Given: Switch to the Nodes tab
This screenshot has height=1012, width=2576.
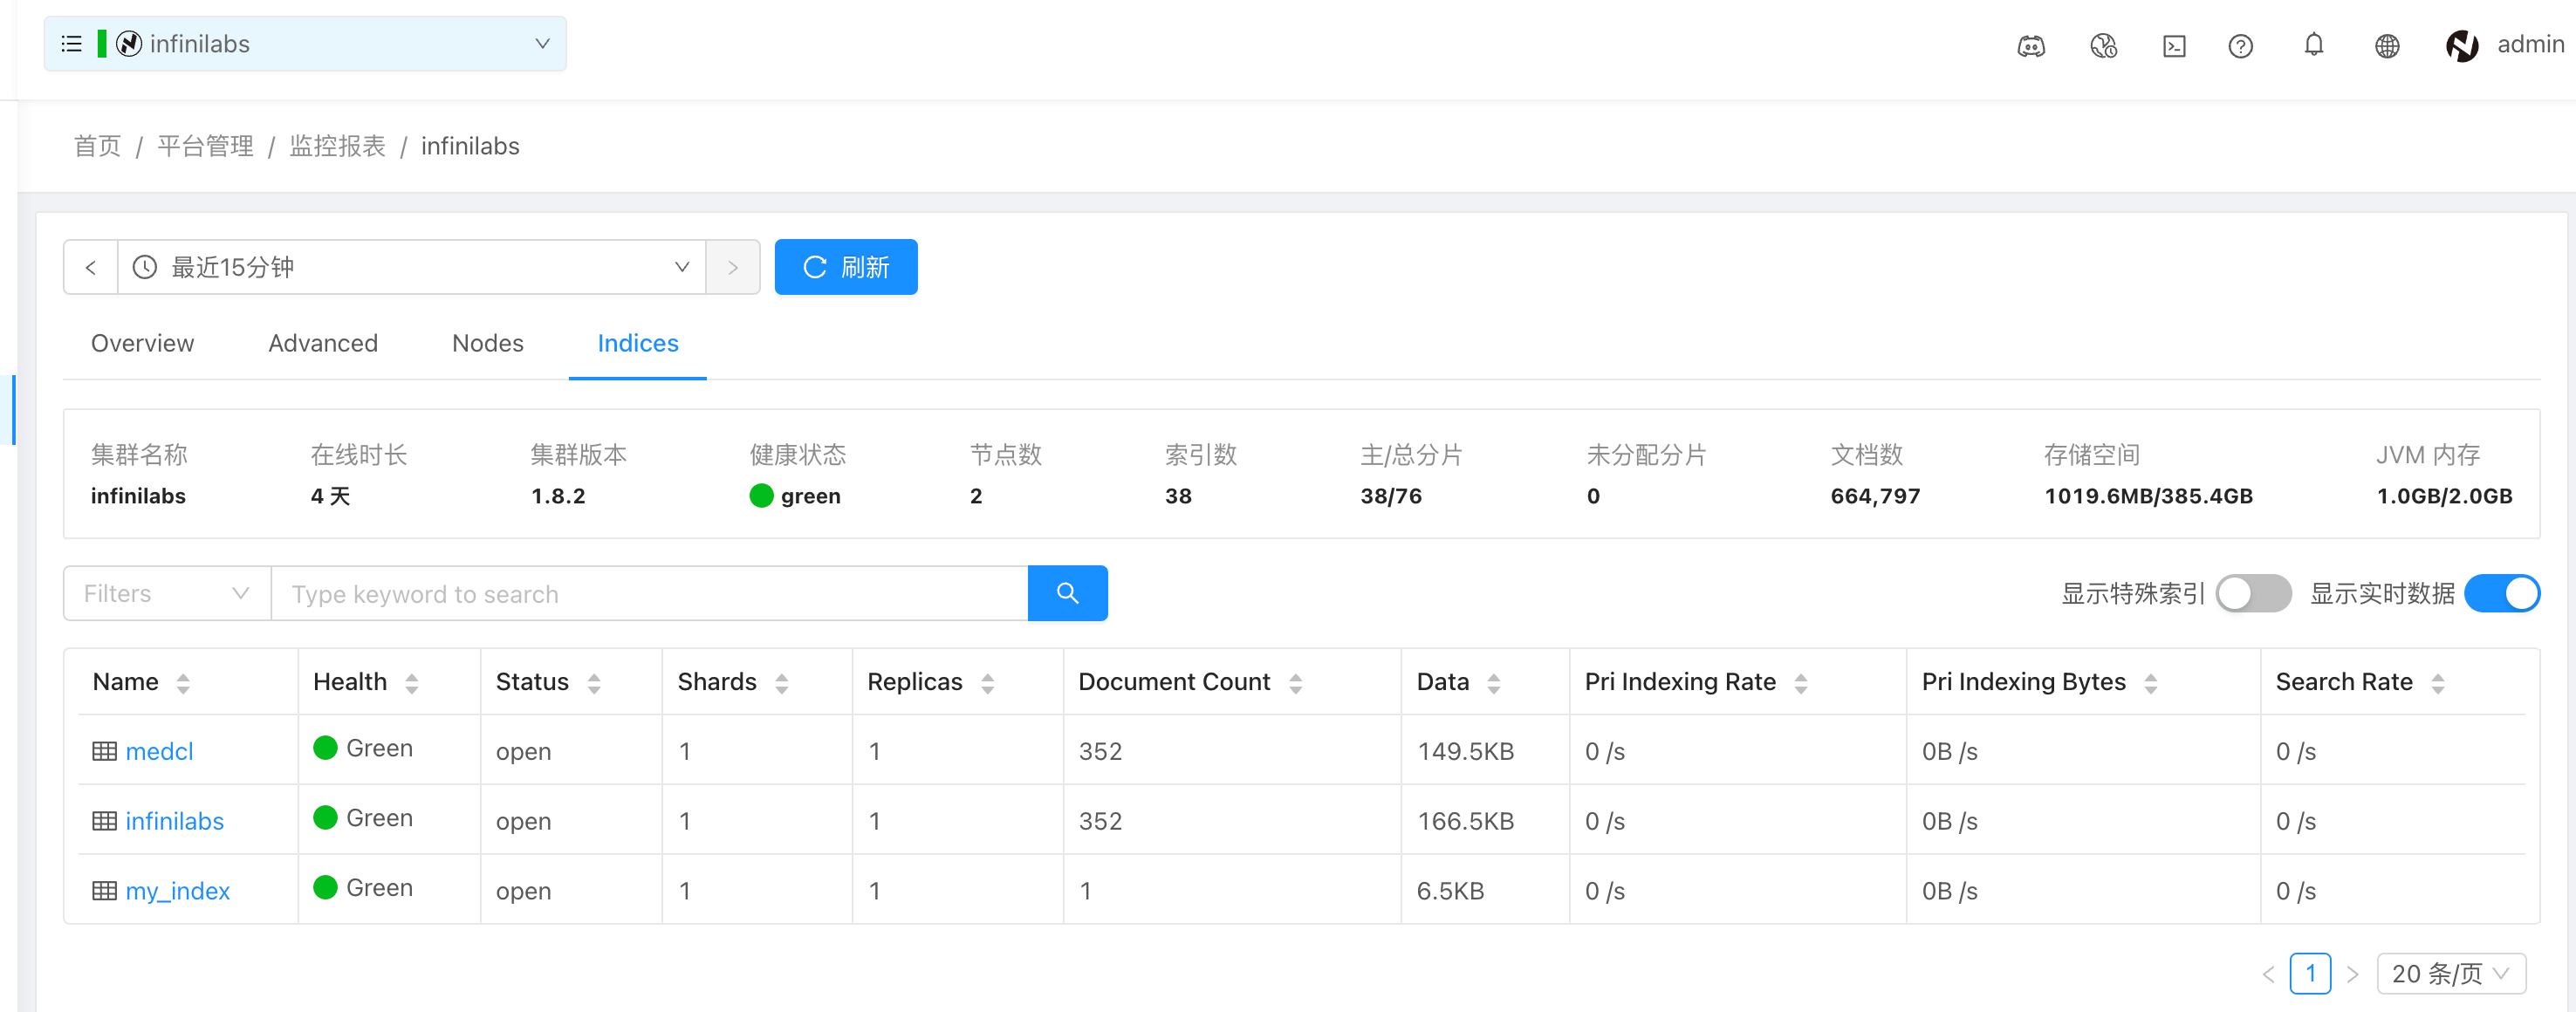Looking at the screenshot, I should 487,343.
